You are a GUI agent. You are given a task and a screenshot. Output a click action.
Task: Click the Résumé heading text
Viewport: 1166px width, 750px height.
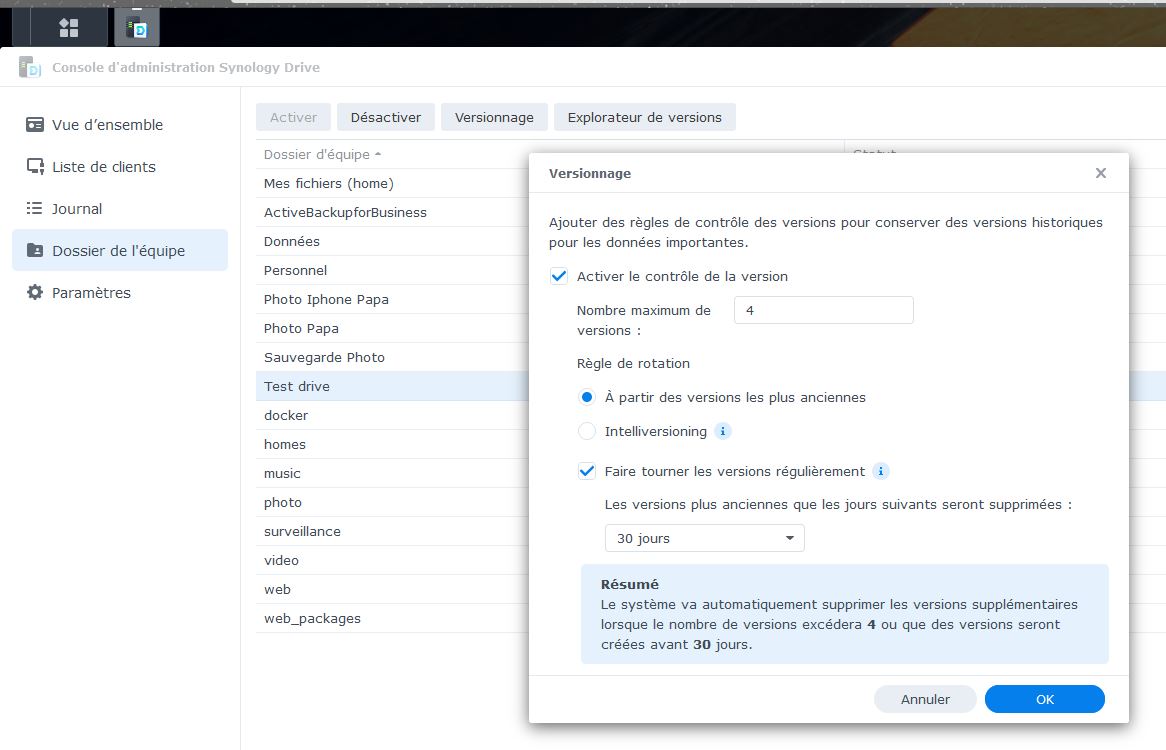point(630,584)
